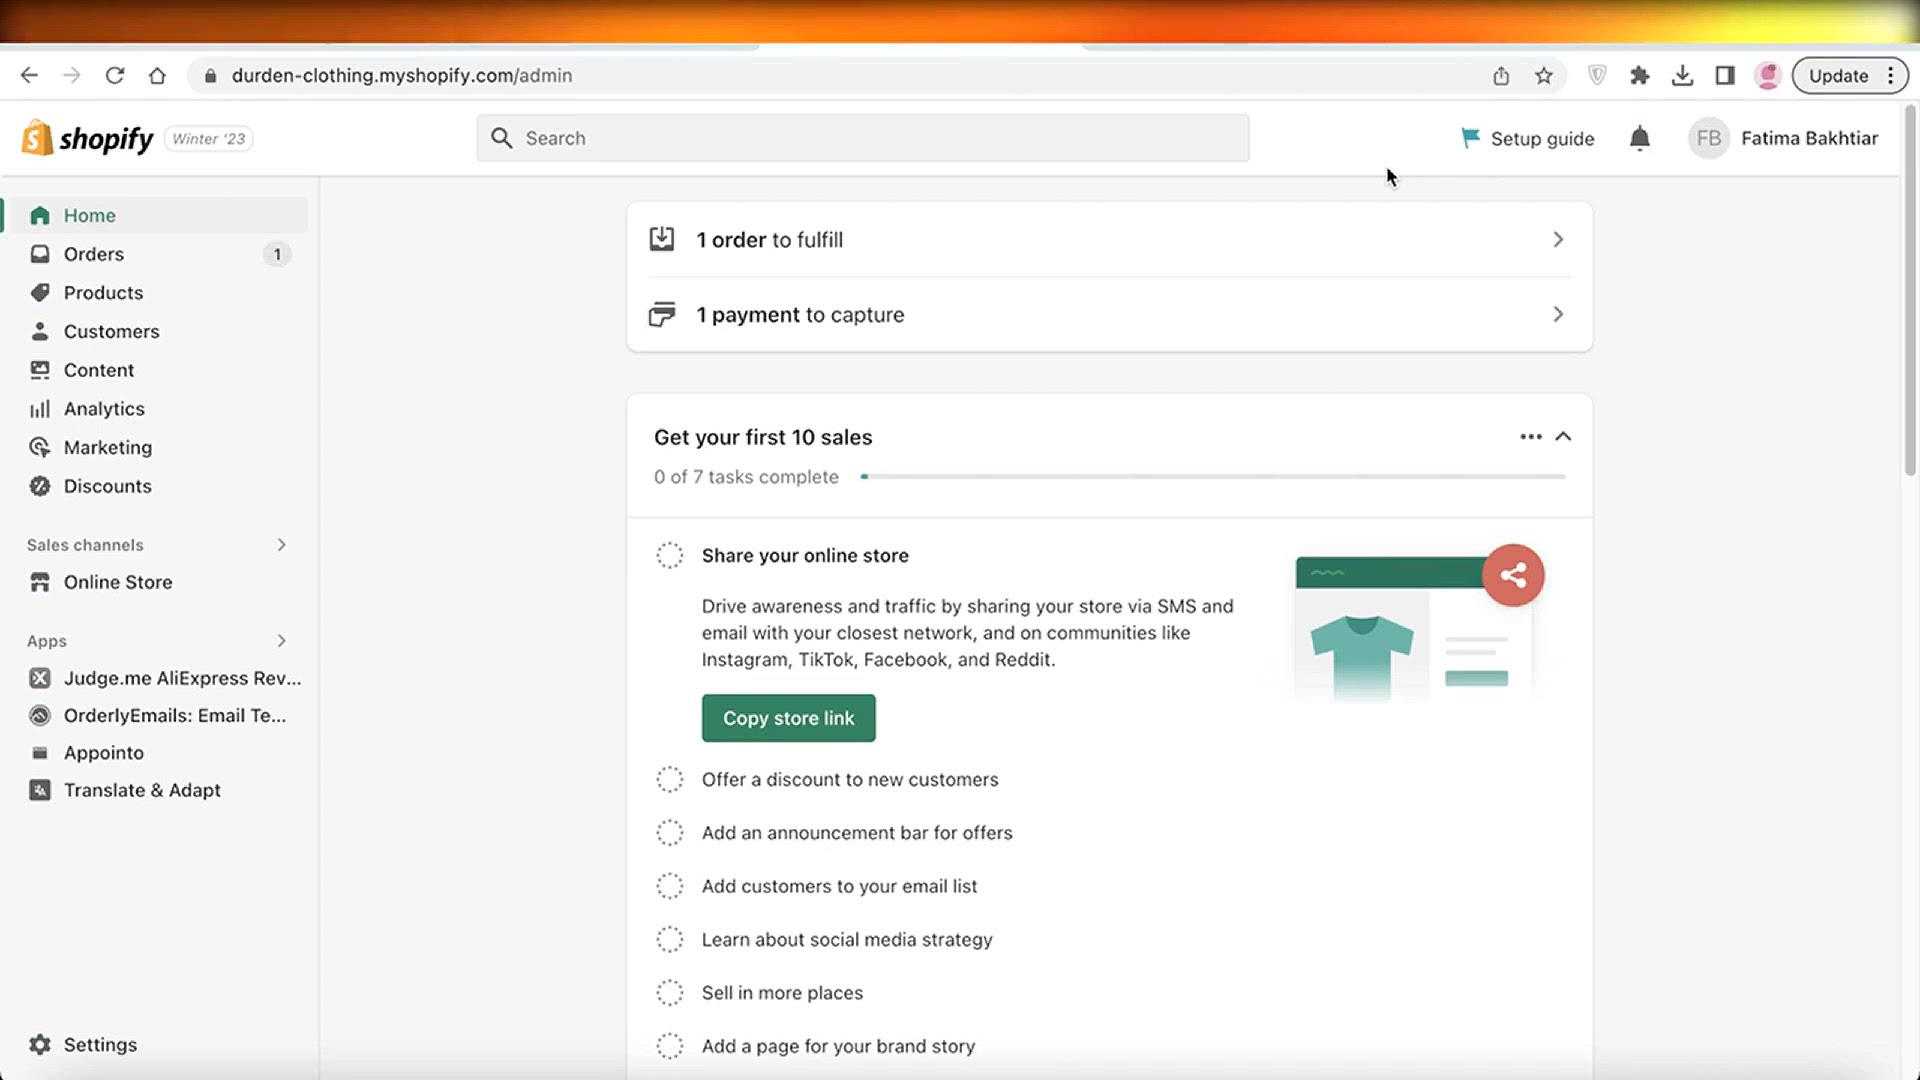Click the Orders count badge 1
Image resolution: width=1920 pixels, height=1080 pixels.
[277, 254]
